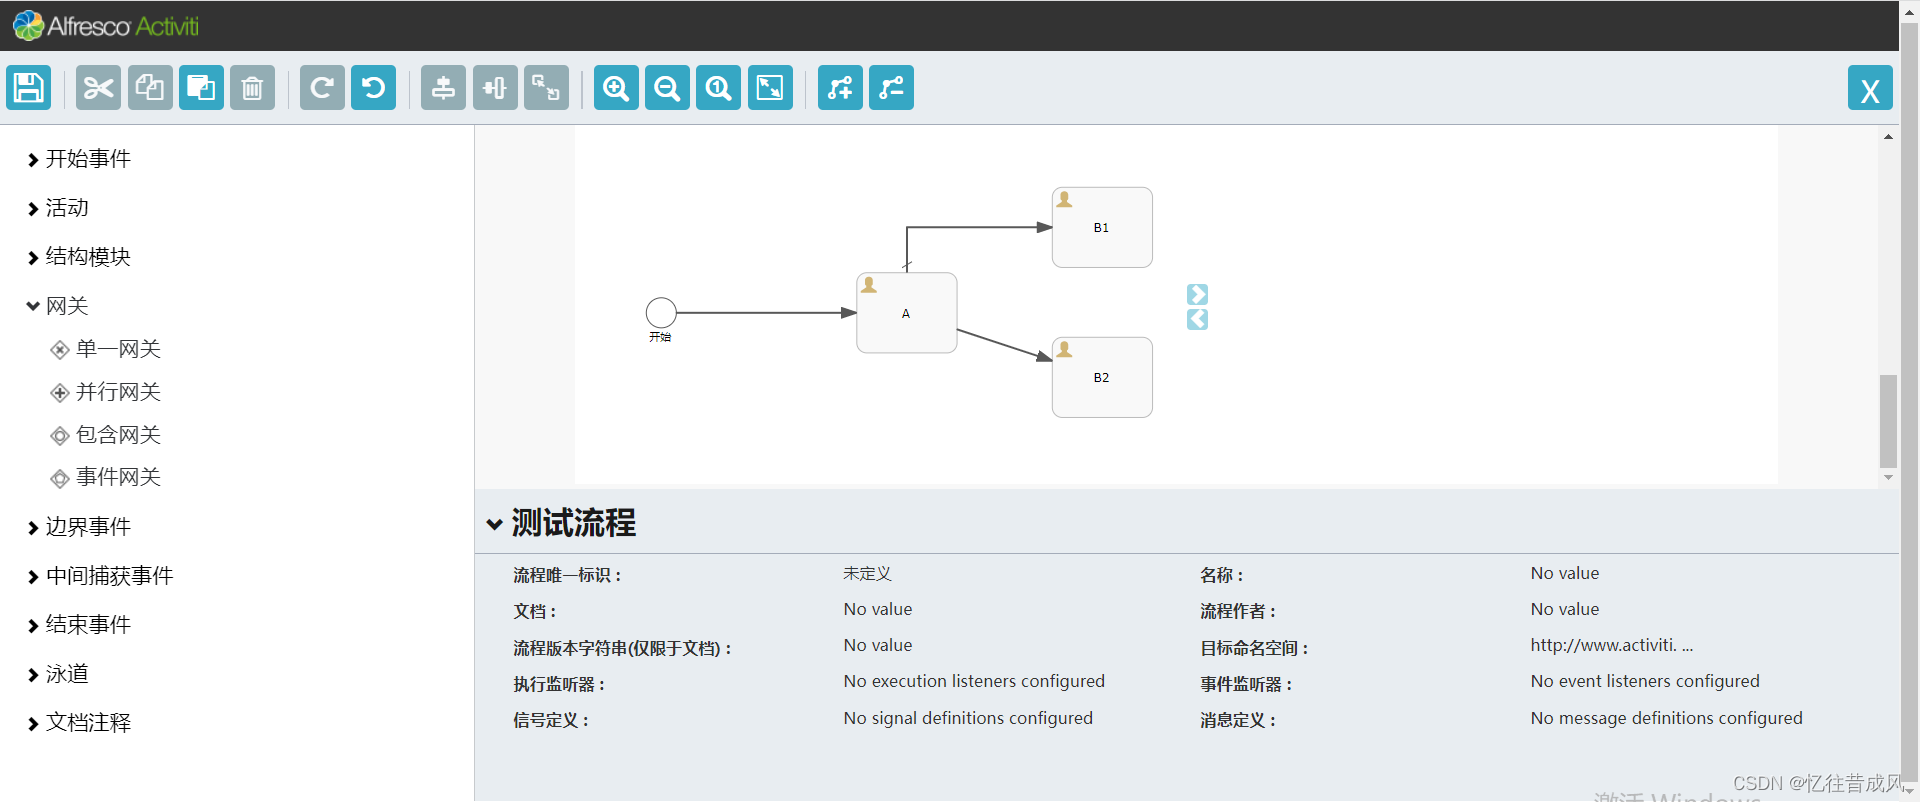This screenshot has height=802, width=1920.
Task: Expand the 结束事件 palette group
Action: 80,625
